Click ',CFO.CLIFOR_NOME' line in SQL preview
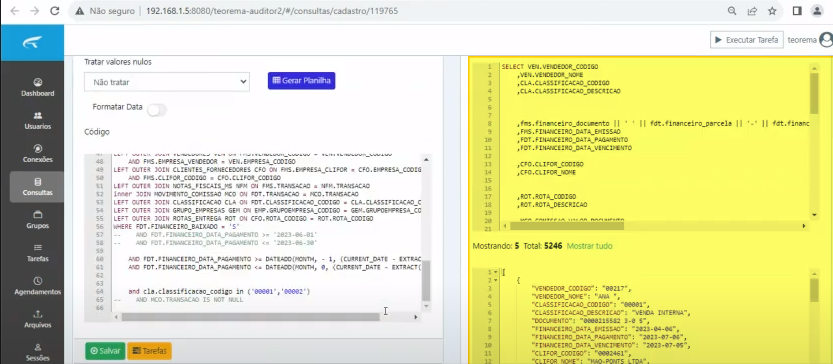This screenshot has width=833, height=364. 547,173
